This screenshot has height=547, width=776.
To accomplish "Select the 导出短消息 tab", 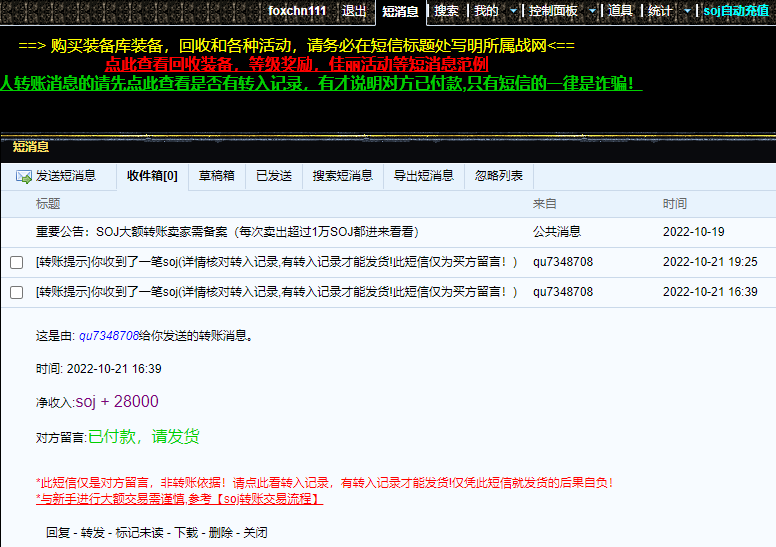I will (423, 176).
